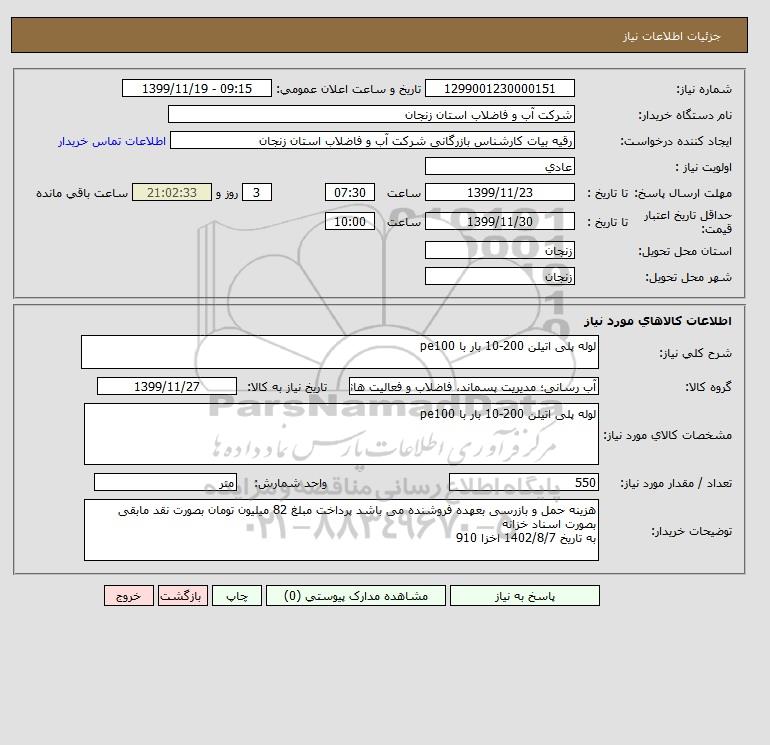Click need number field 1299001230000151

499,88
